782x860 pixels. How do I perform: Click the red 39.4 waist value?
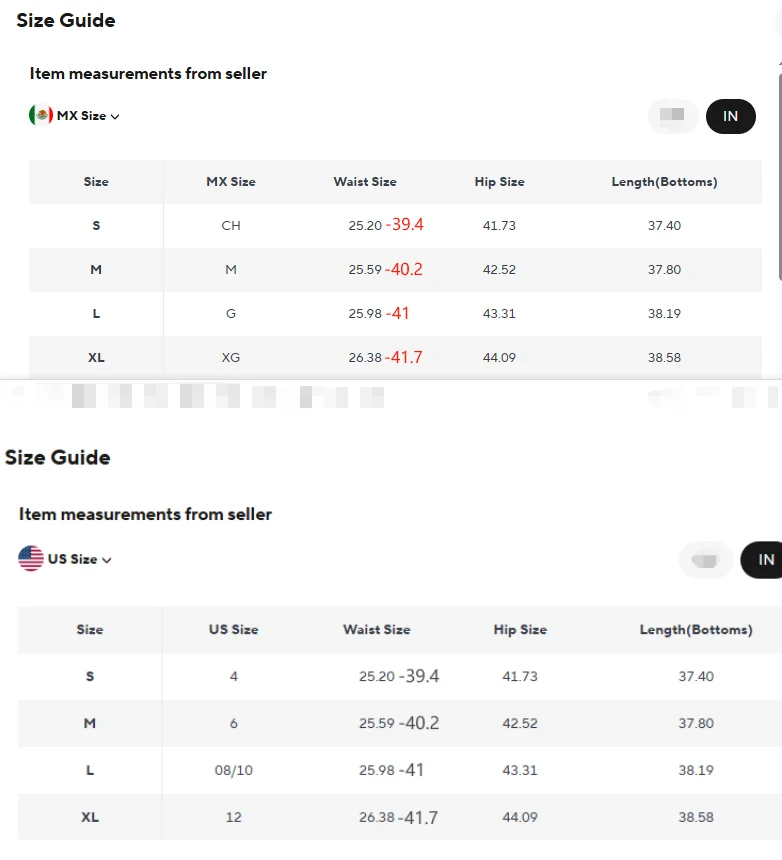[405, 224]
